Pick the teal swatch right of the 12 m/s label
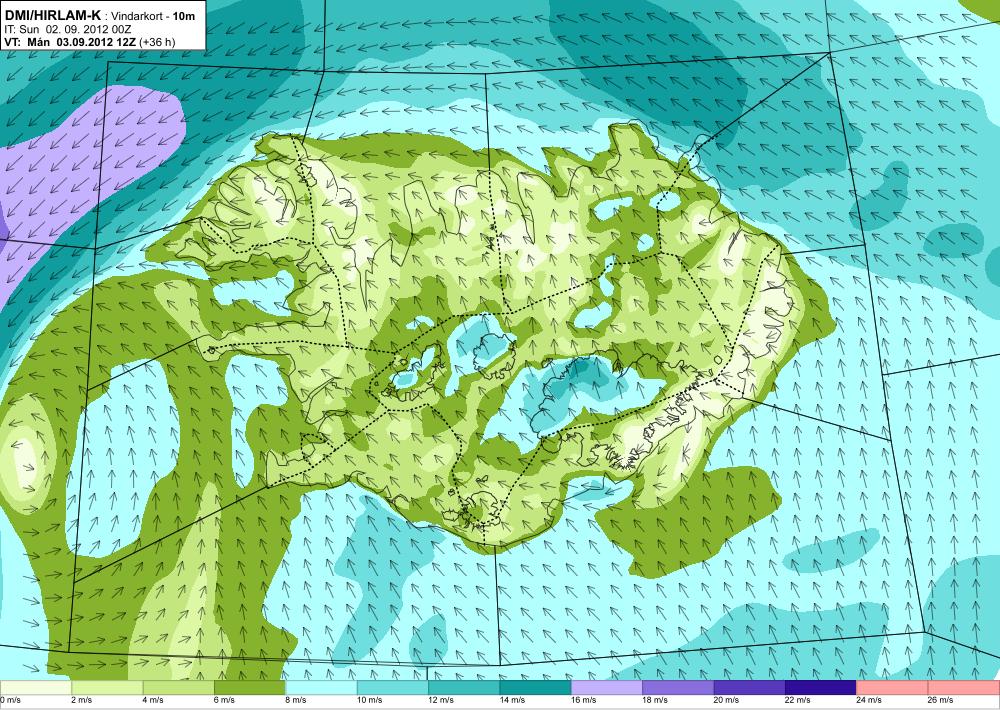 (x=464, y=687)
